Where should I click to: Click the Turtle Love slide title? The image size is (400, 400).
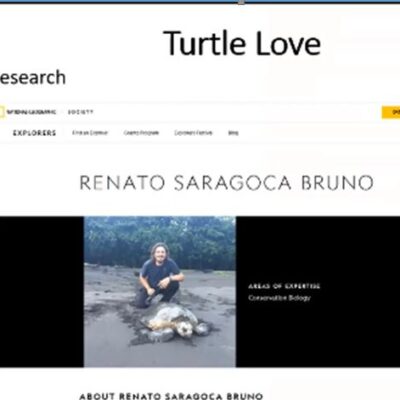pos(242,43)
